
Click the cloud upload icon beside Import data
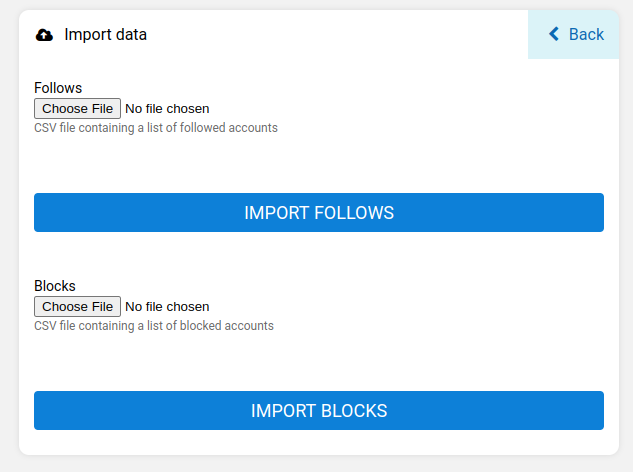[44, 35]
